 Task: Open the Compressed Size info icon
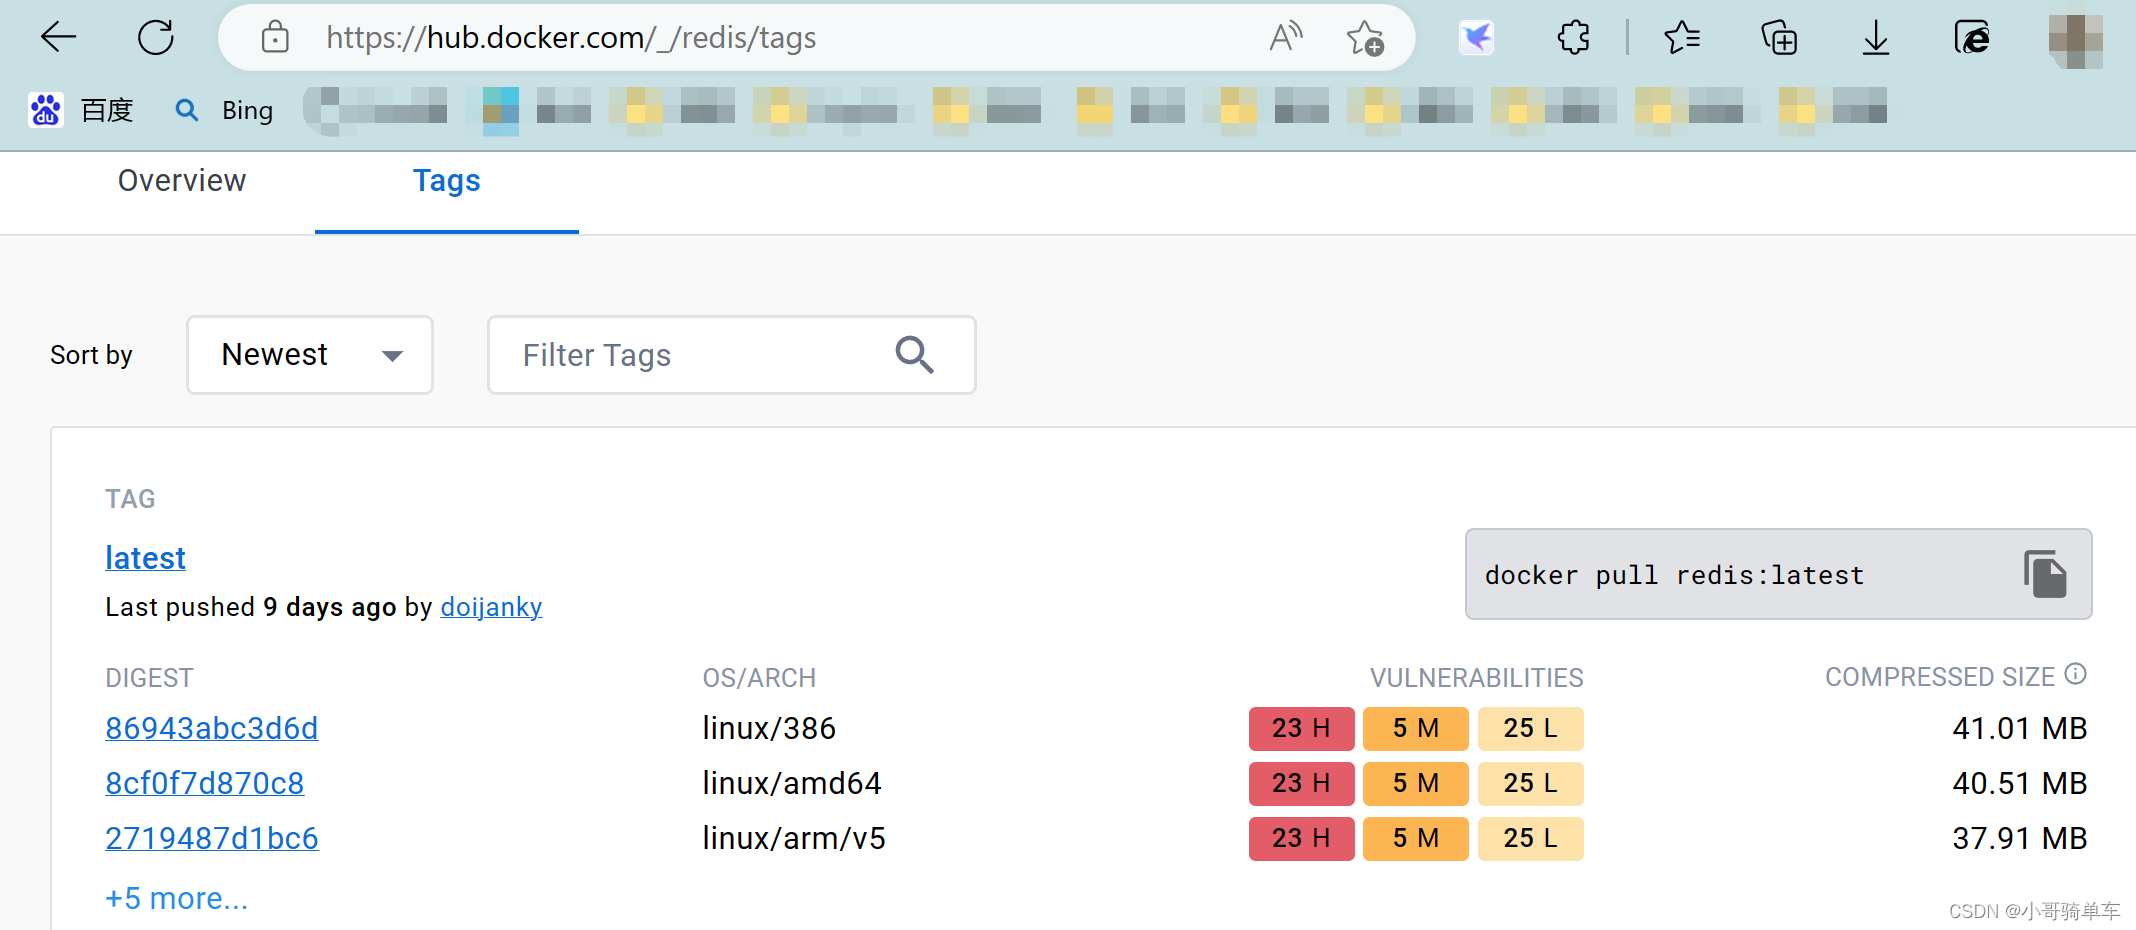click(2076, 674)
